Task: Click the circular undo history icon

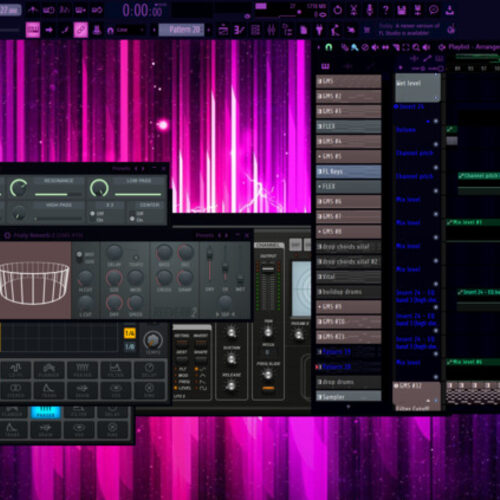Action: pos(337,10)
